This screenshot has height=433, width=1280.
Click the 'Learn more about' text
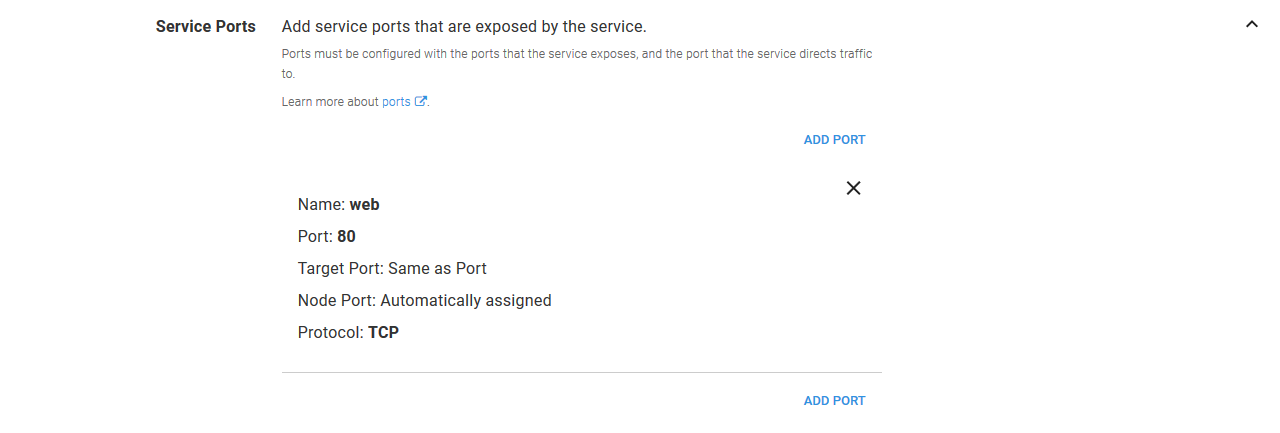click(x=330, y=102)
